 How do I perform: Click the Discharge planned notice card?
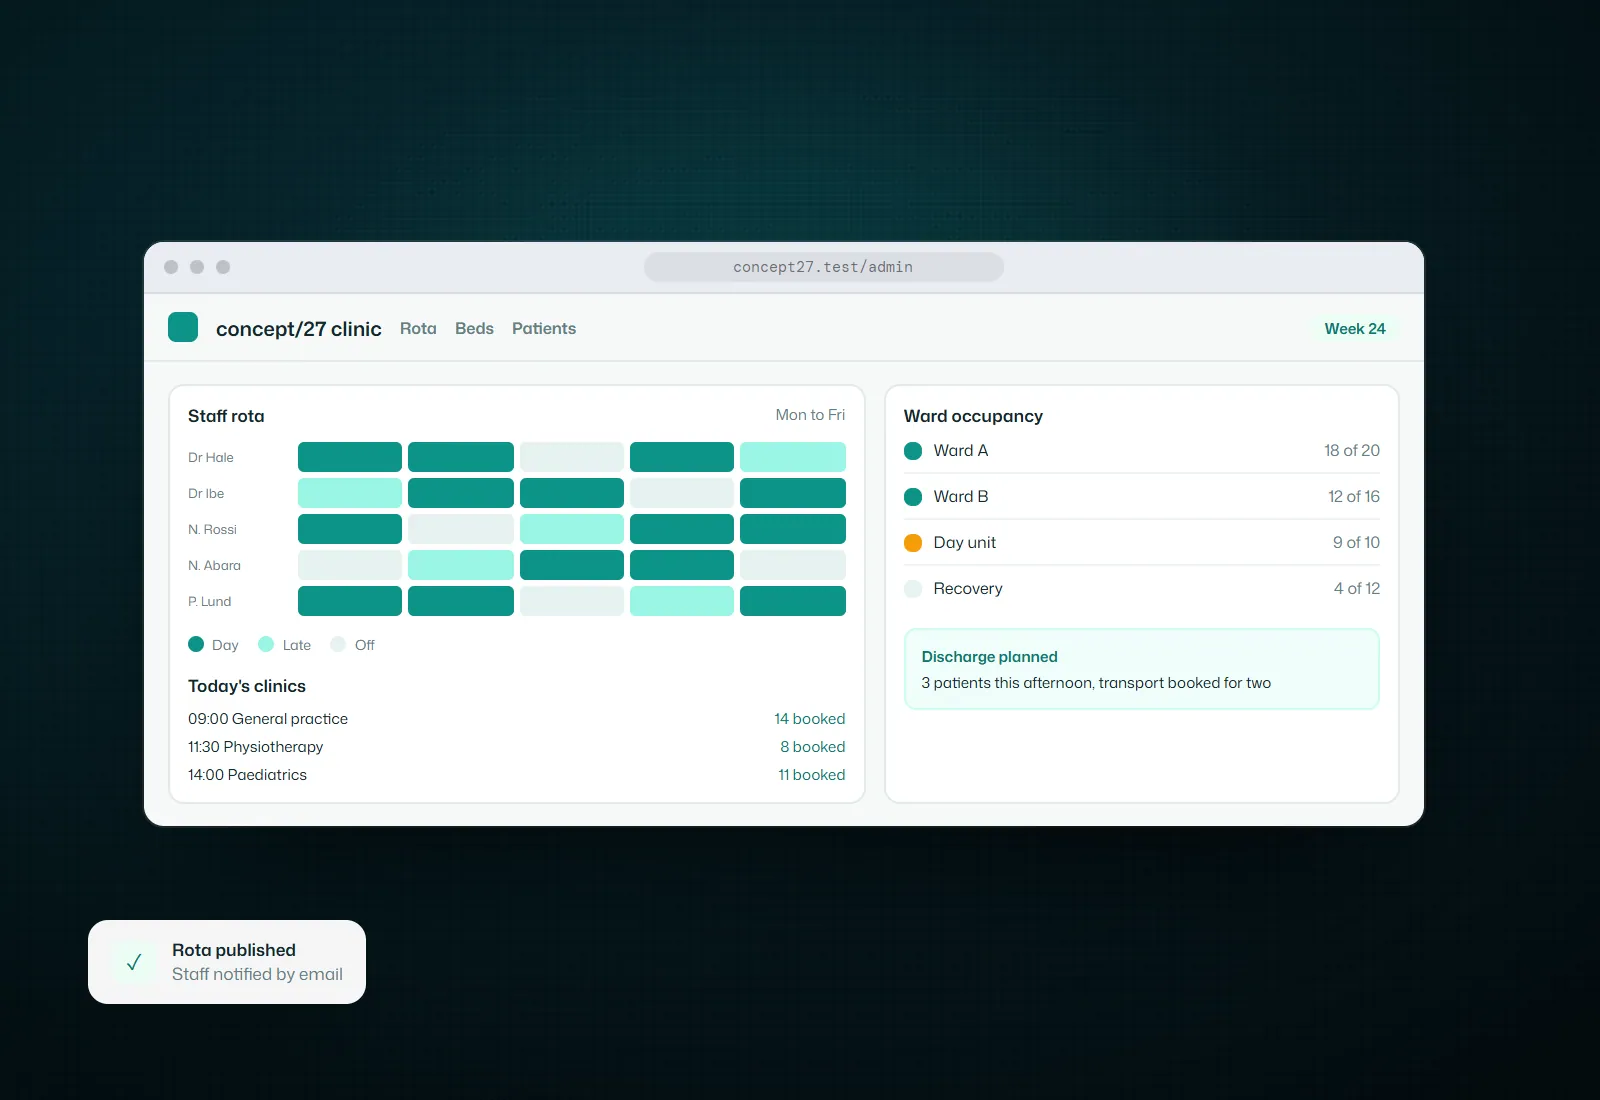(1142, 669)
